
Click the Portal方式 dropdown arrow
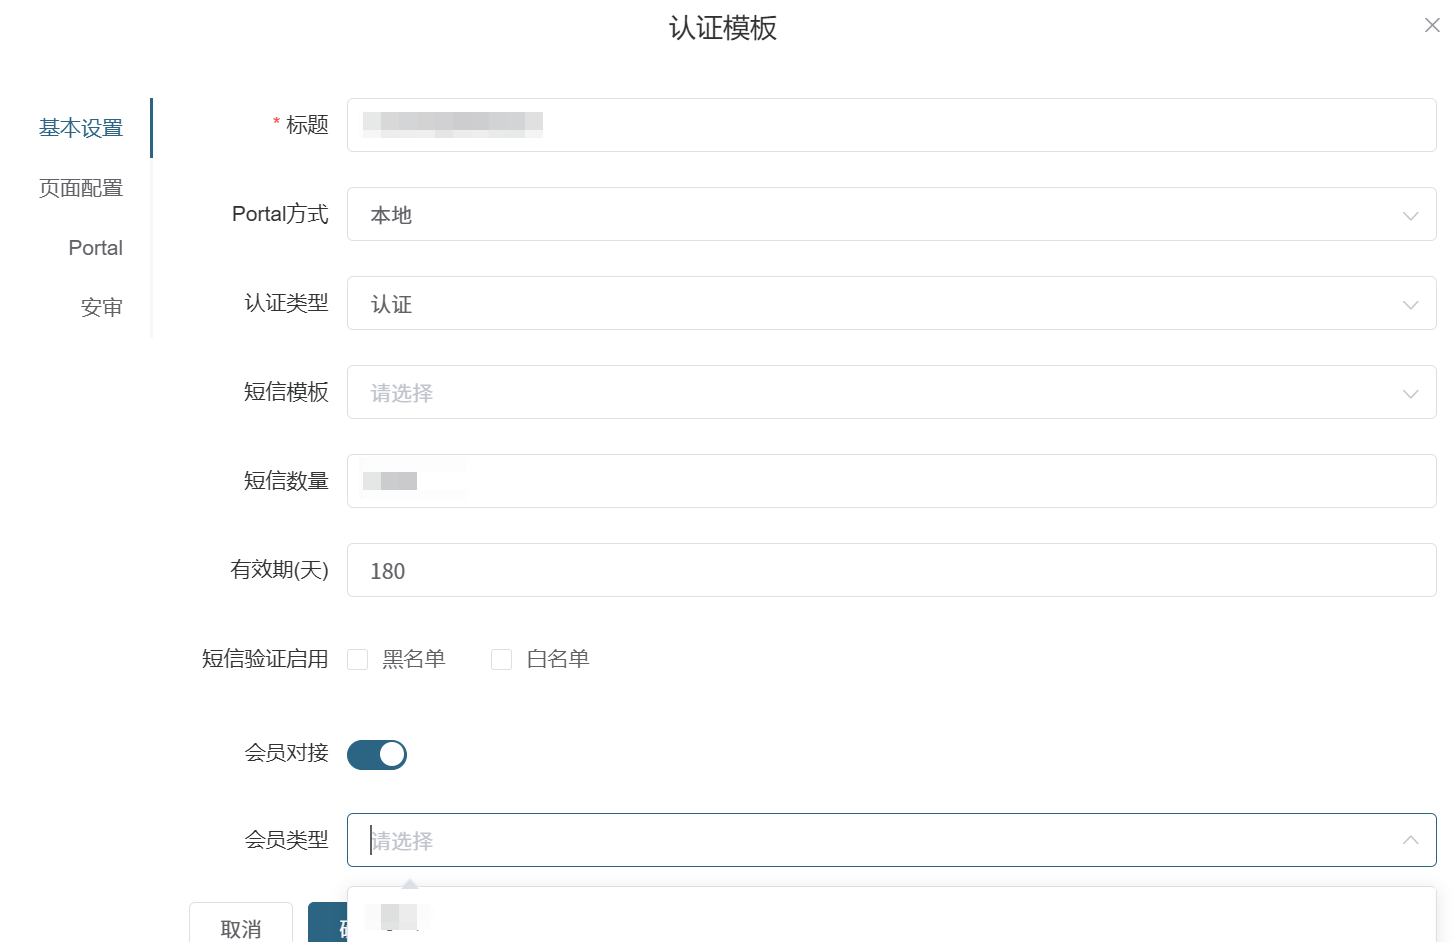tap(1410, 215)
